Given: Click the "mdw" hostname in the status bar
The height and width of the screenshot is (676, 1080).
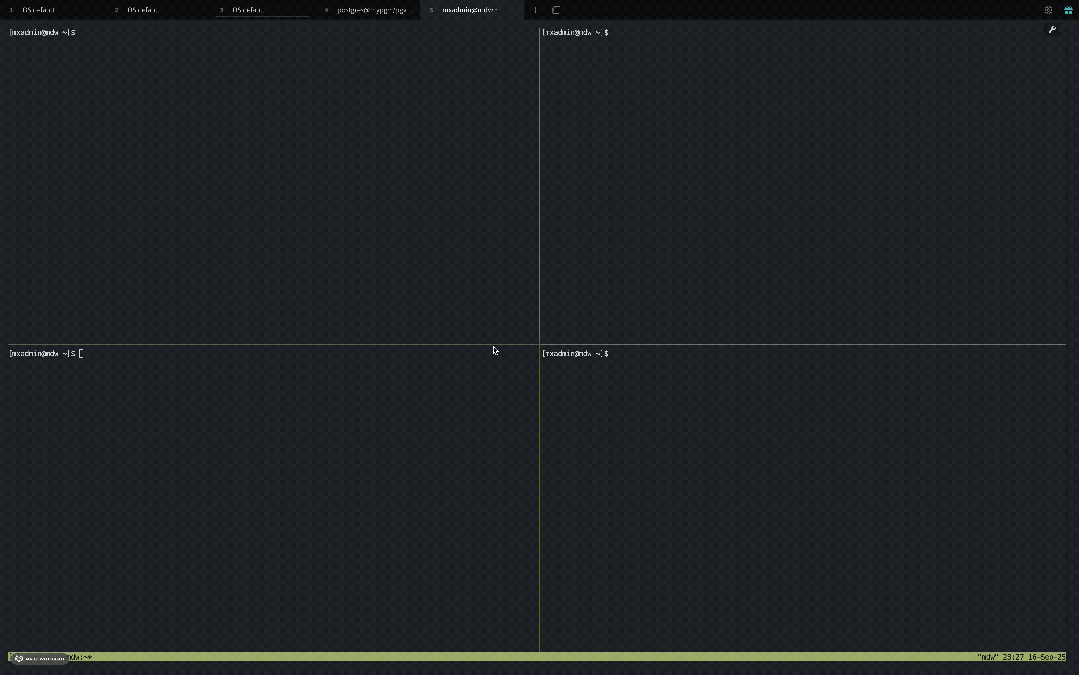Looking at the screenshot, I should tap(988, 657).
